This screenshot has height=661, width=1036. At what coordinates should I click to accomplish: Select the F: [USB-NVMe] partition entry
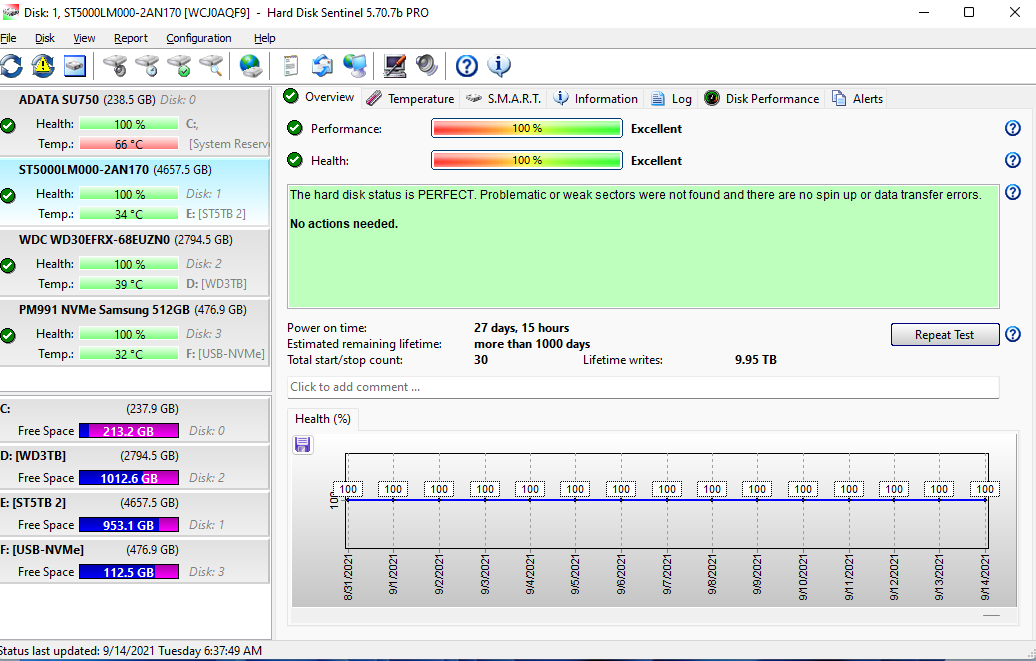[x=135, y=561]
